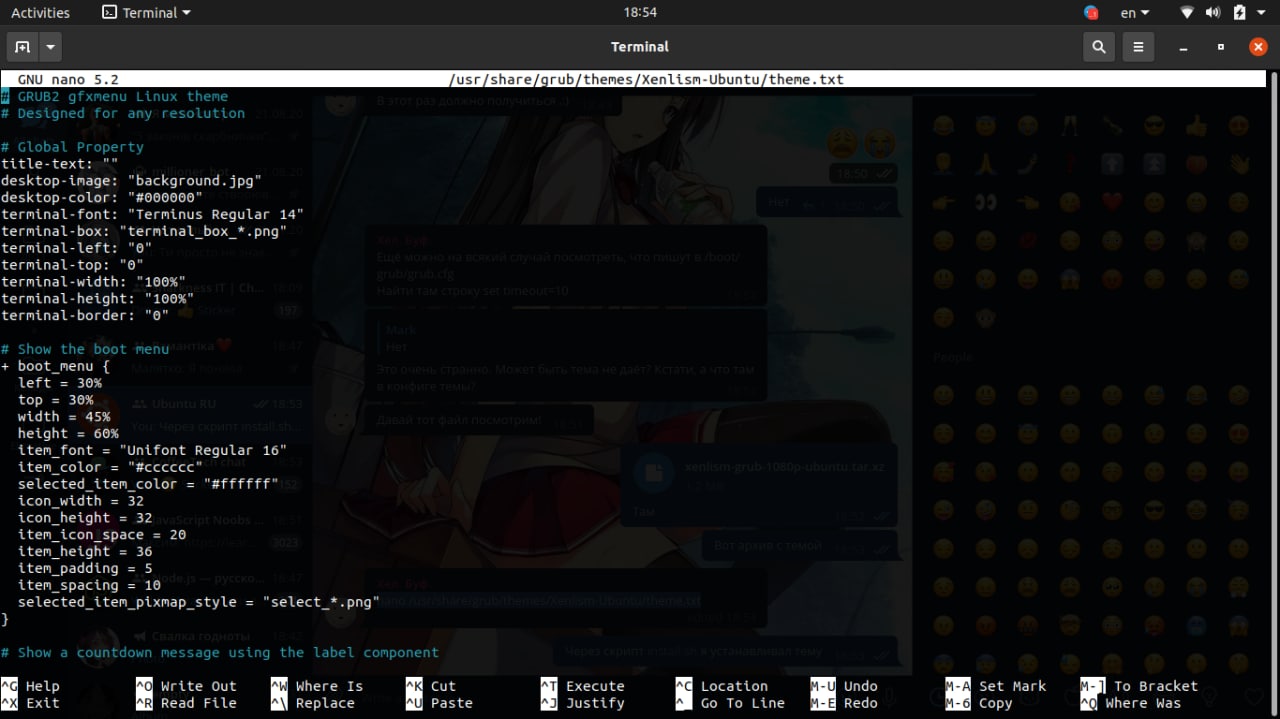Click the ^U Paste shortcut
This screenshot has width=1280, height=719.
[439, 703]
